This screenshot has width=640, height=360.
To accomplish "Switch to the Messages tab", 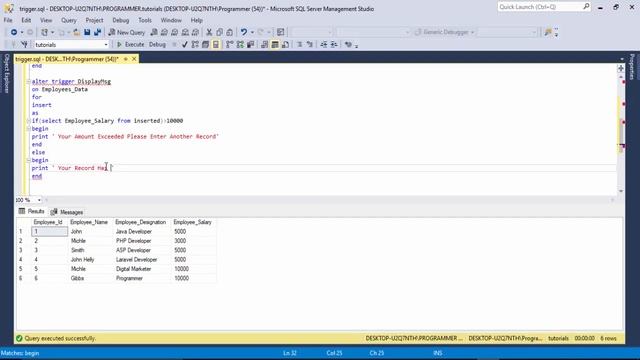I will [67, 212].
